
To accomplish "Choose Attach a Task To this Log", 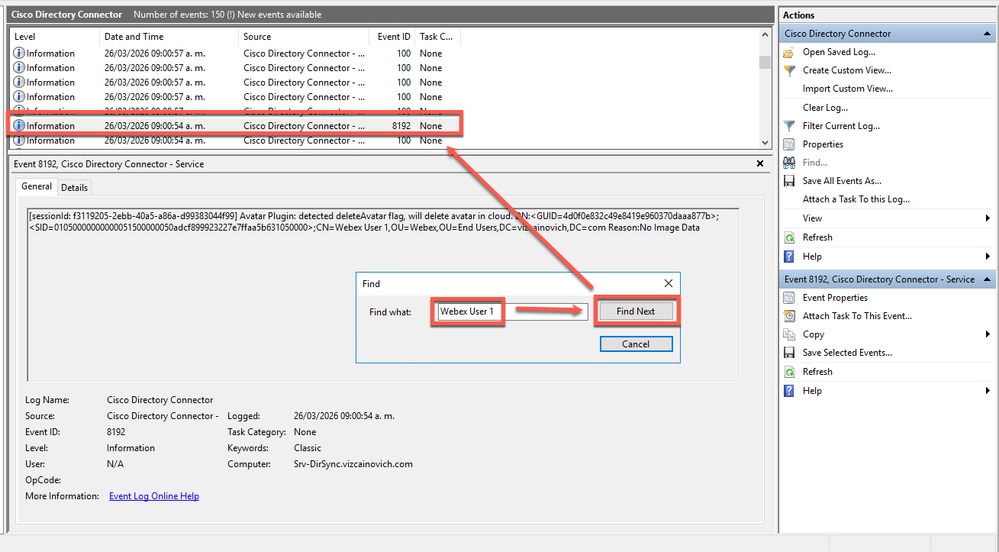I will pyautogui.click(x=856, y=200).
